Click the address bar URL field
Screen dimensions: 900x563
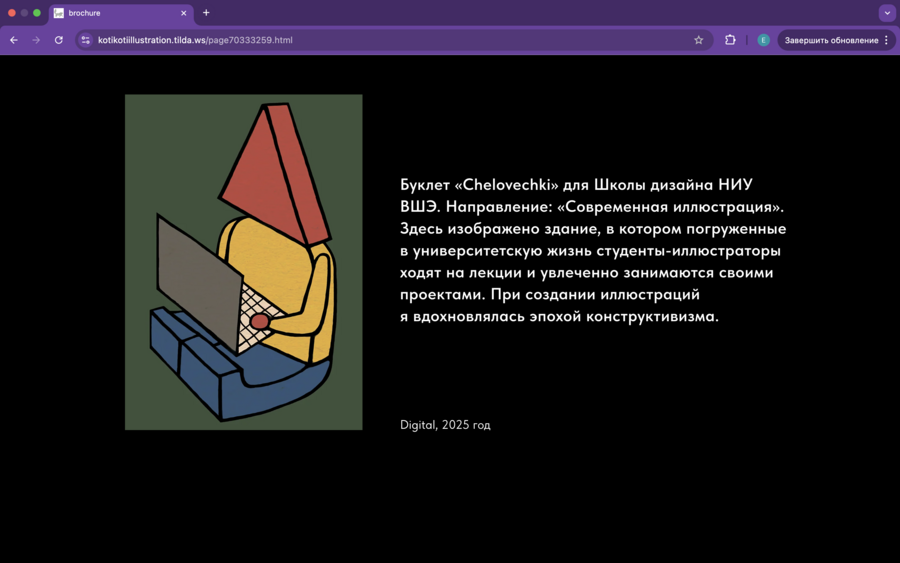pyautogui.click(x=393, y=40)
